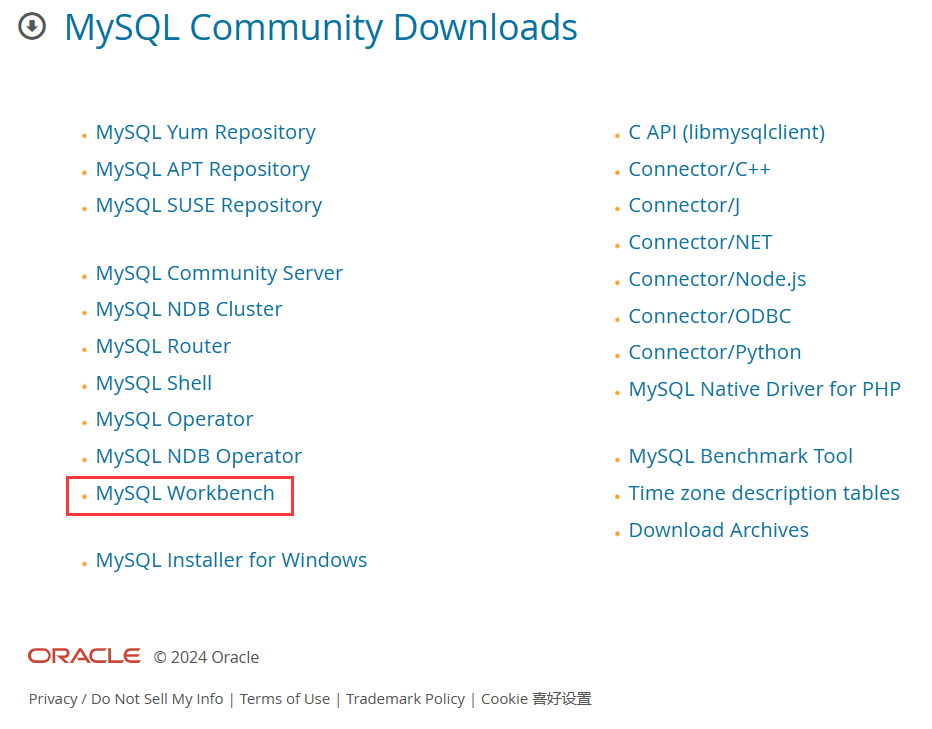Open Privacy / Do Not Sell My Info
Image resolution: width=932 pixels, height=729 pixels.
(126, 699)
